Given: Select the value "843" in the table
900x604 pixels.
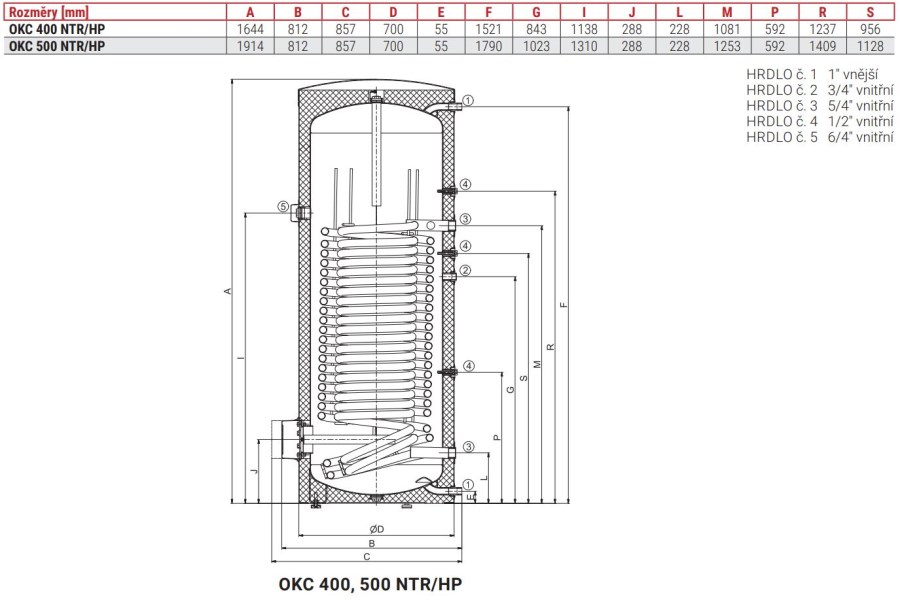Looking at the screenshot, I should point(536,29).
